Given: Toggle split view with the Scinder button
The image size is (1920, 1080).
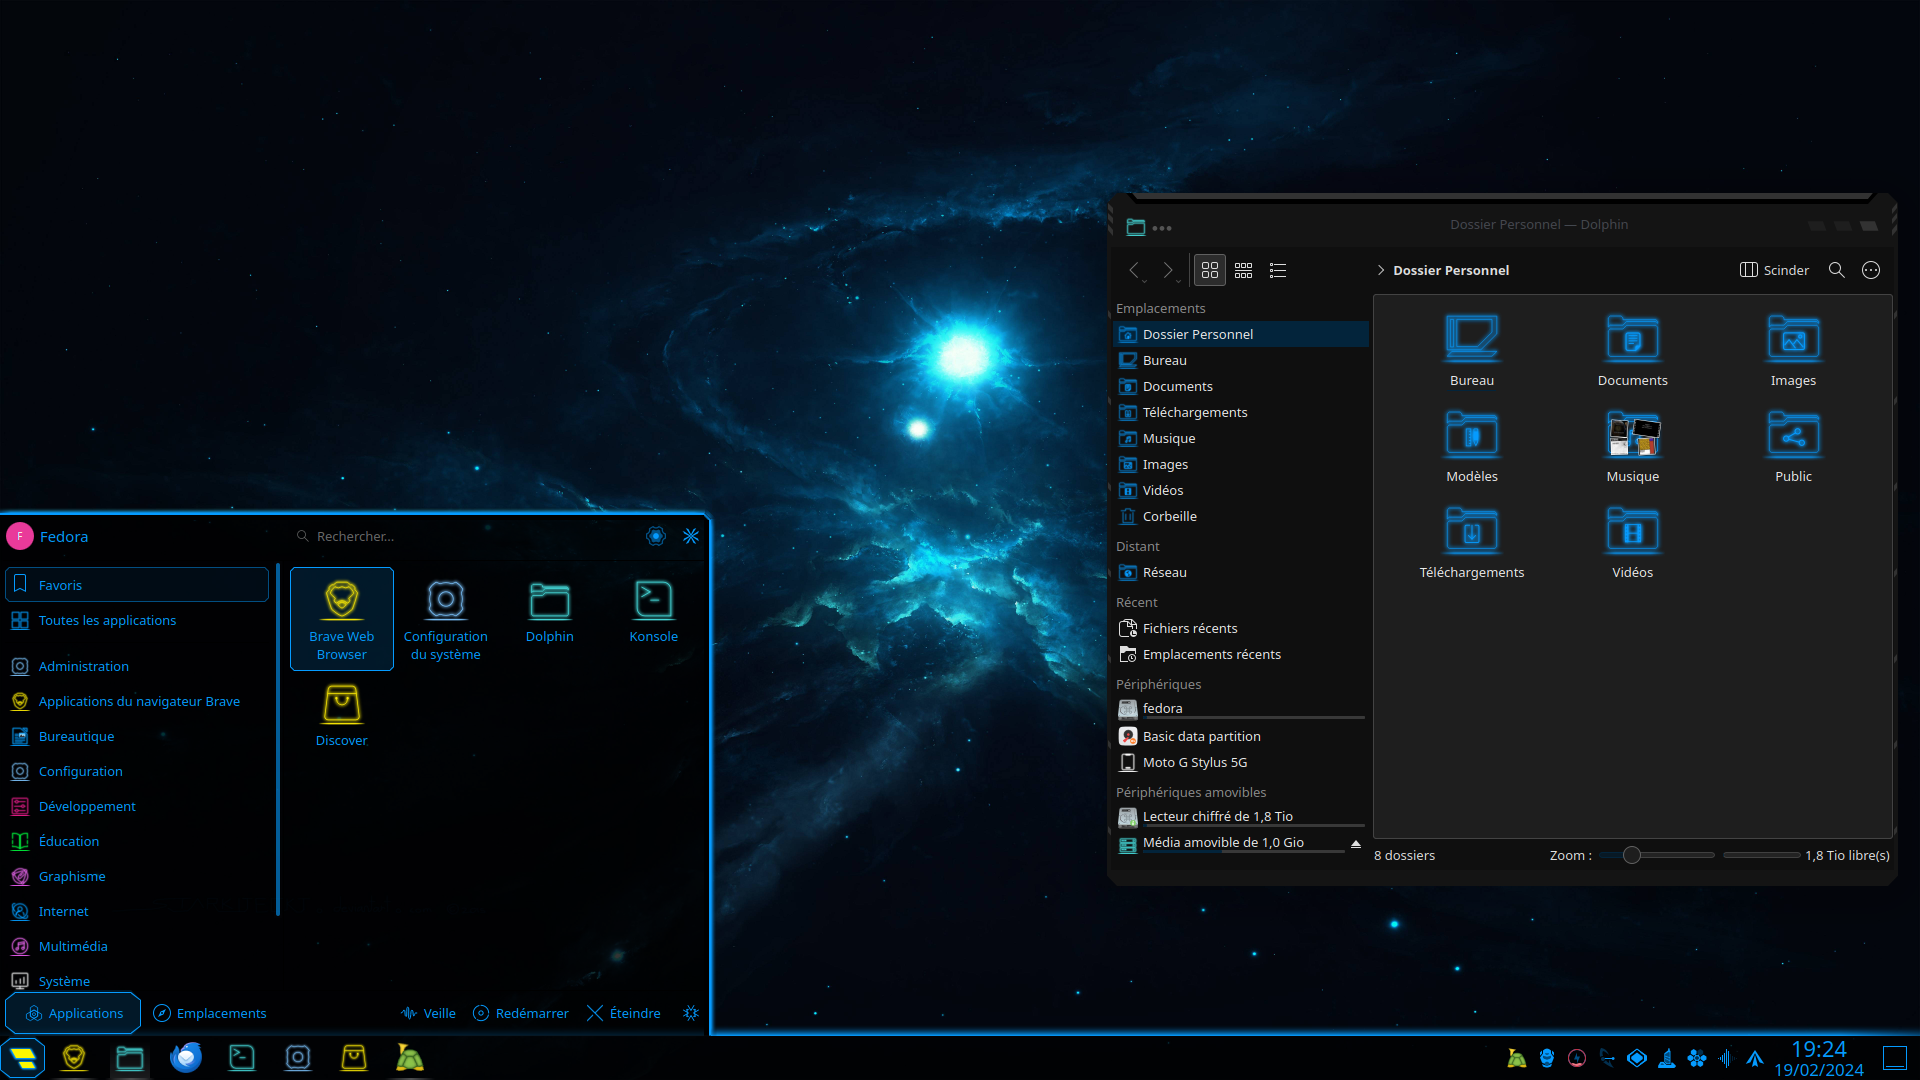Looking at the screenshot, I should (x=1774, y=270).
